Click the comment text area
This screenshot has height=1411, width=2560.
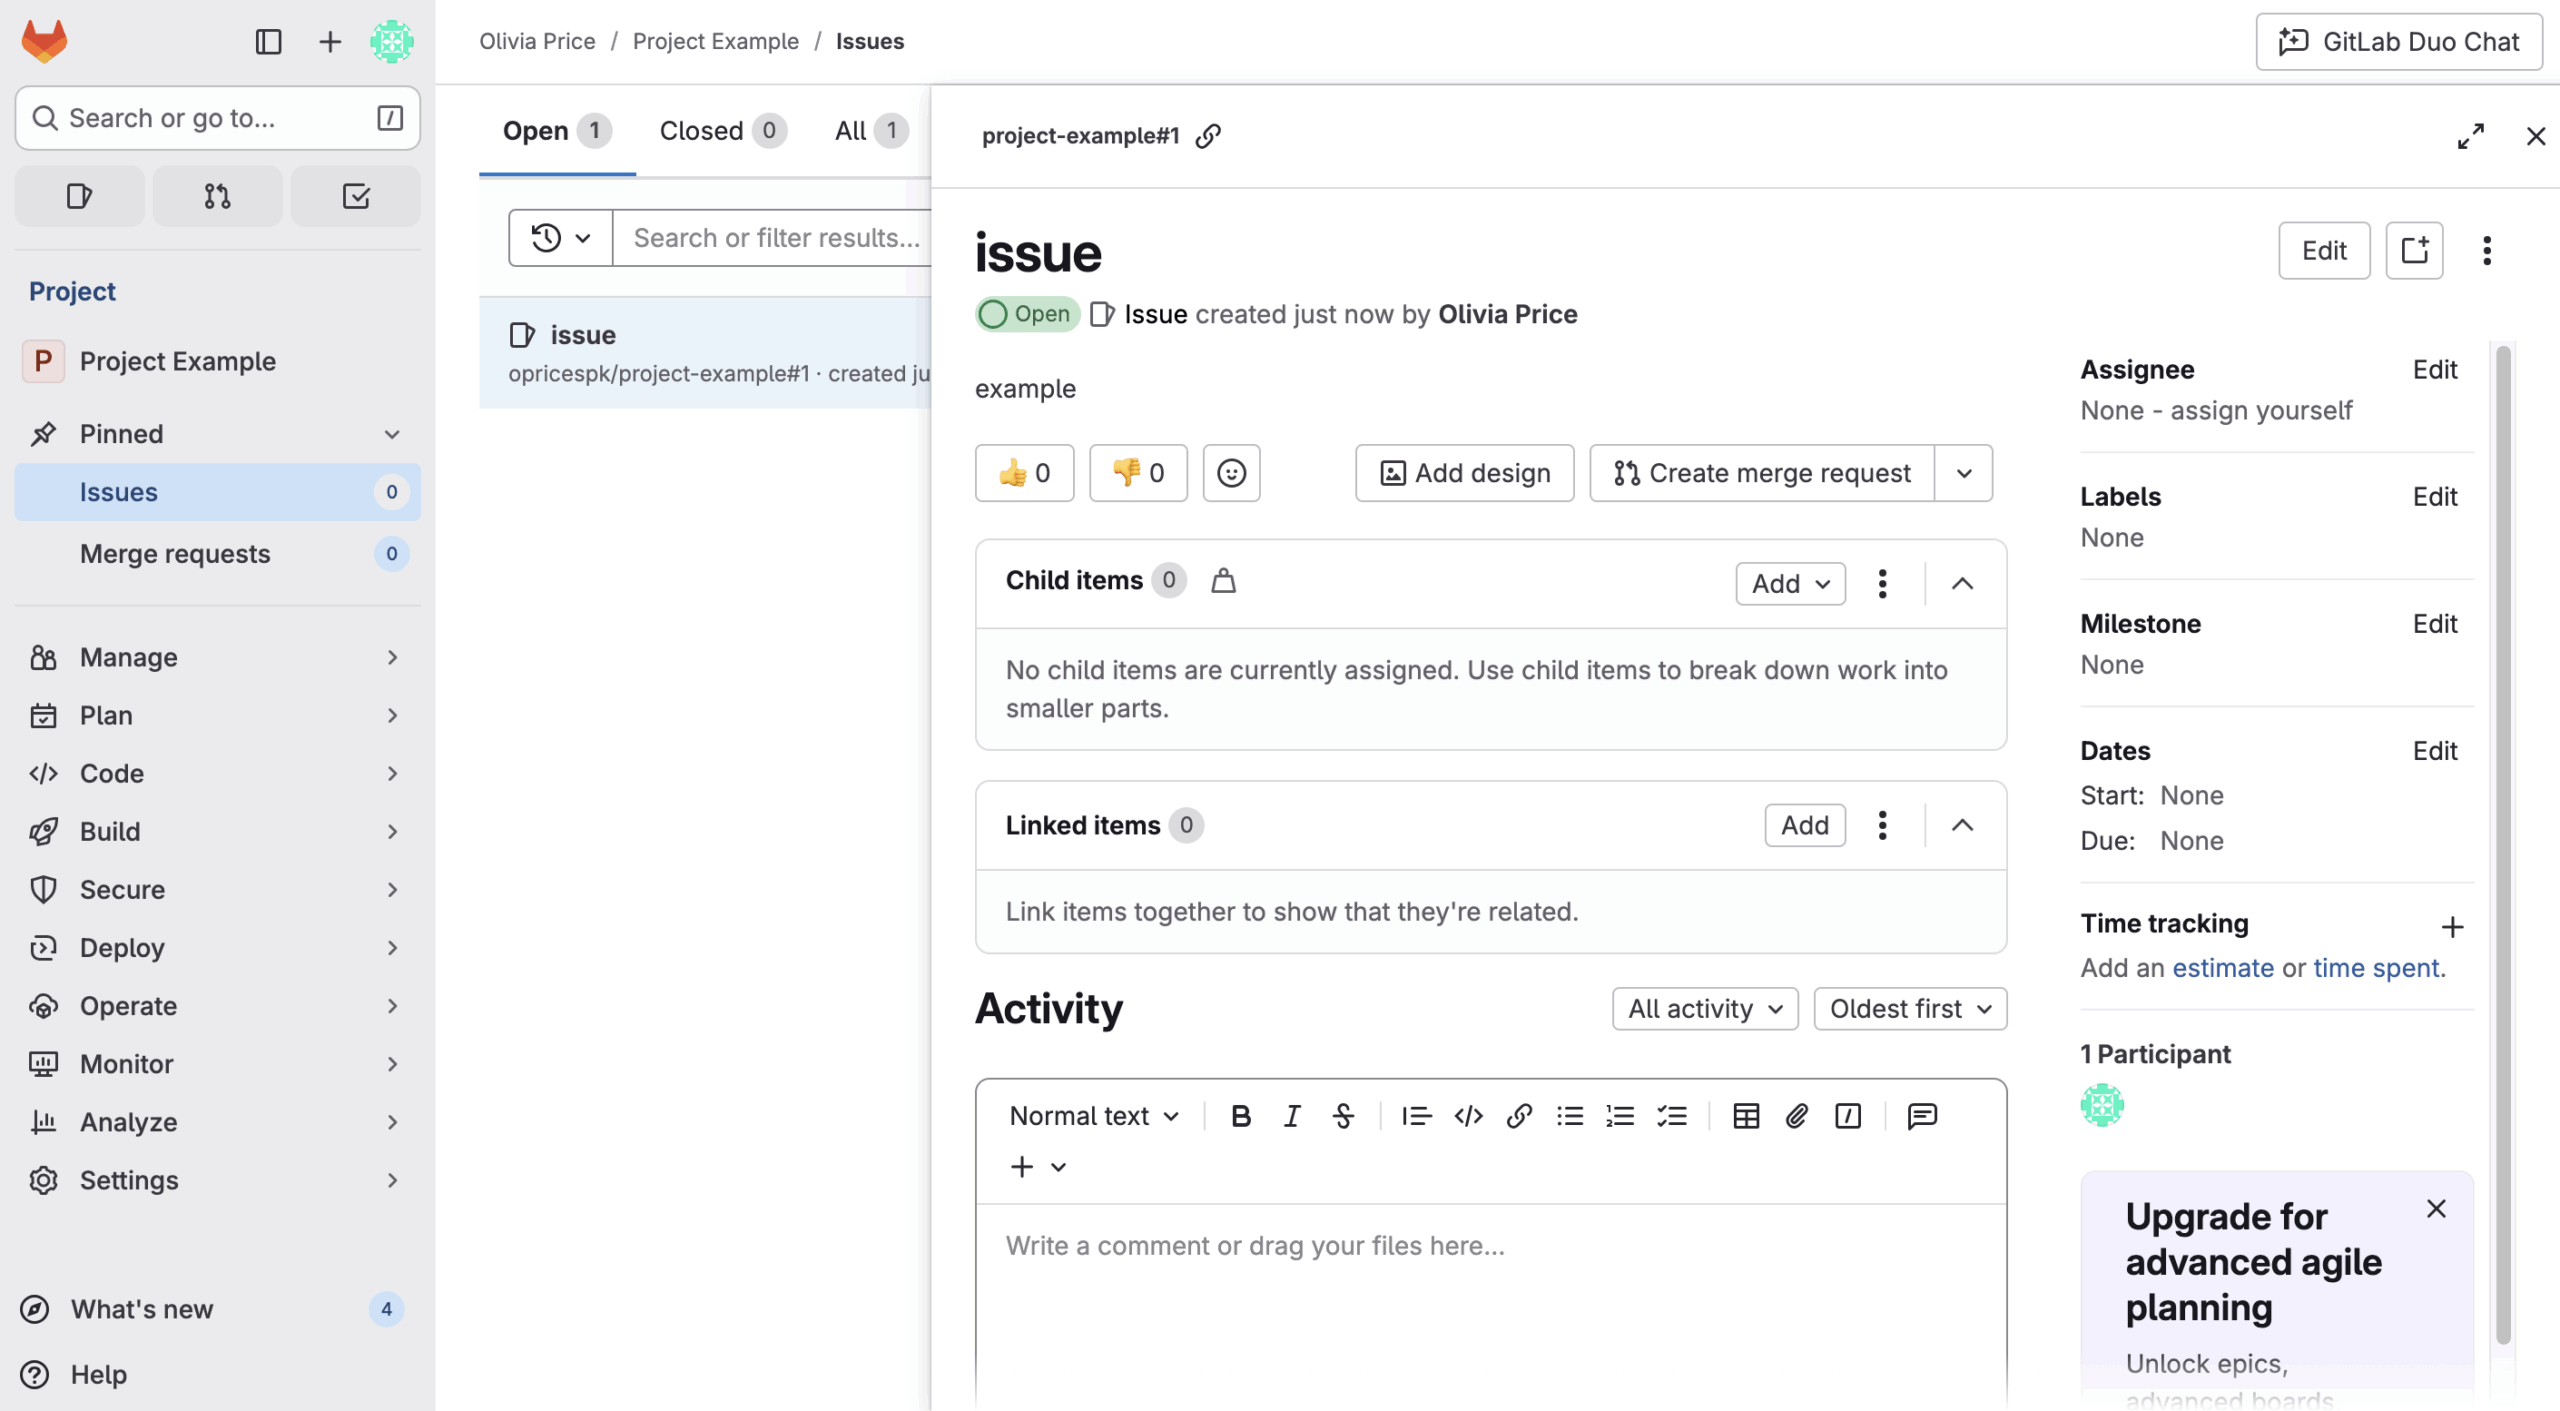click(x=1490, y=1300)
